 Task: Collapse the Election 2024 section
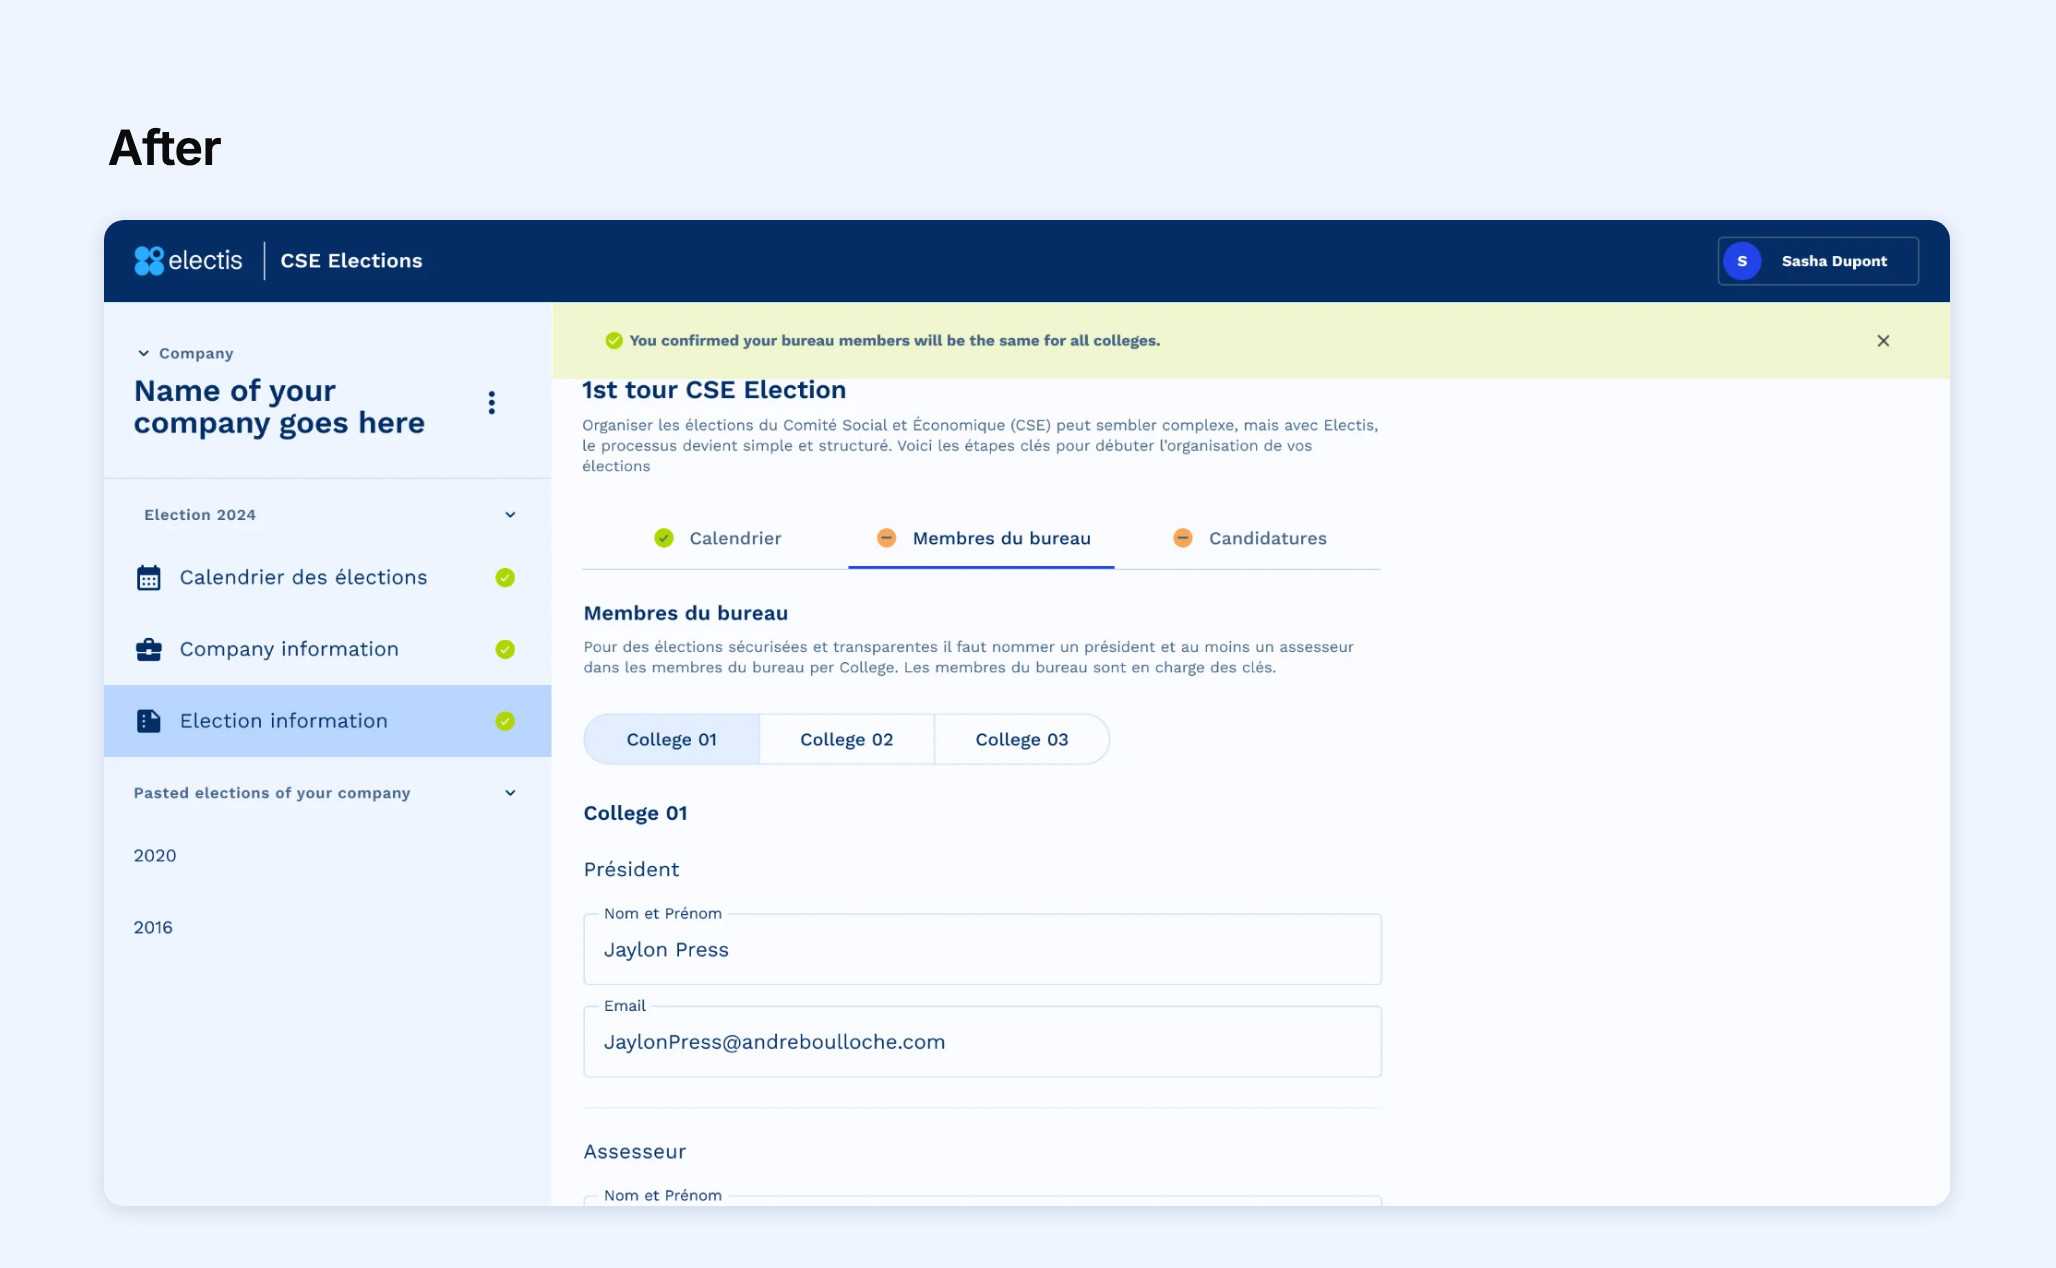click(510, 515)
